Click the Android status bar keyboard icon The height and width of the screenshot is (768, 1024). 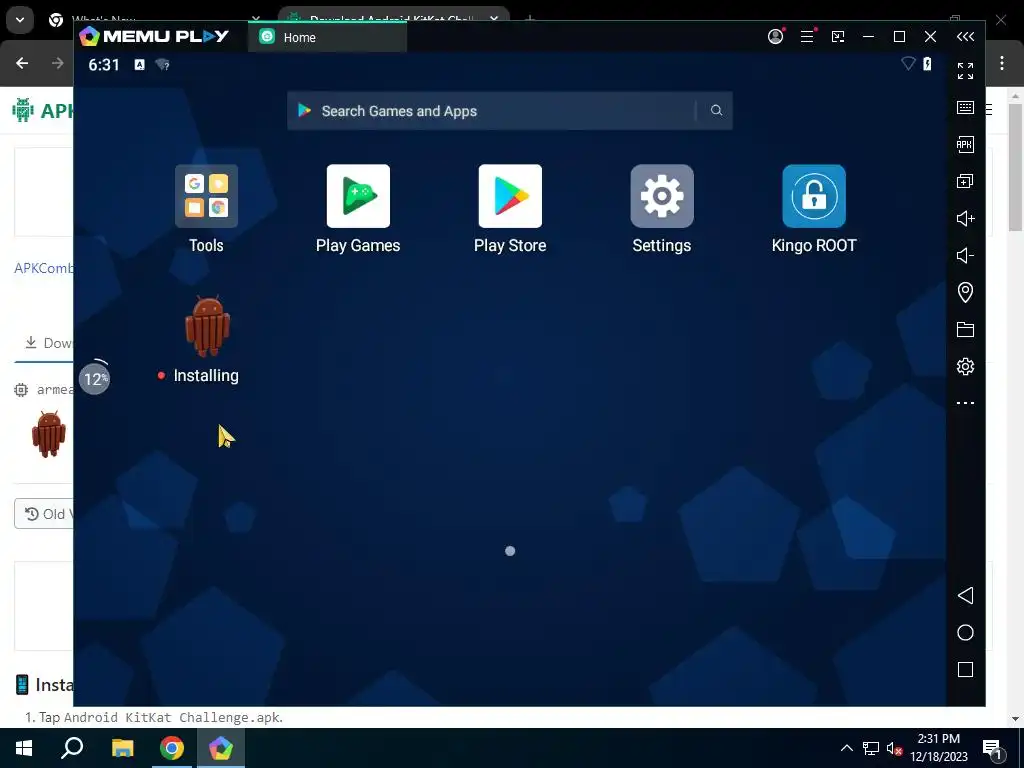coord(139,64)
